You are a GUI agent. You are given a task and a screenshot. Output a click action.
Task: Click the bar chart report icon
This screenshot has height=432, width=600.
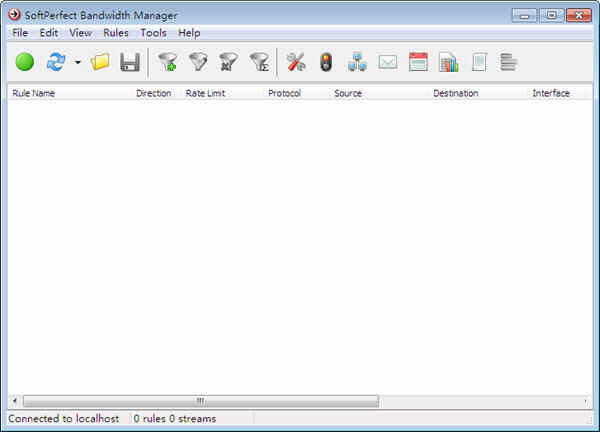pos(449,62)
